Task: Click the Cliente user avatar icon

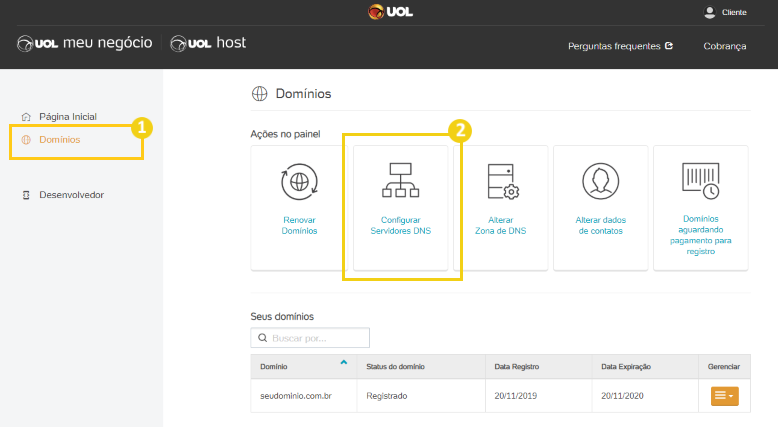Action: (x=710, y=12)
